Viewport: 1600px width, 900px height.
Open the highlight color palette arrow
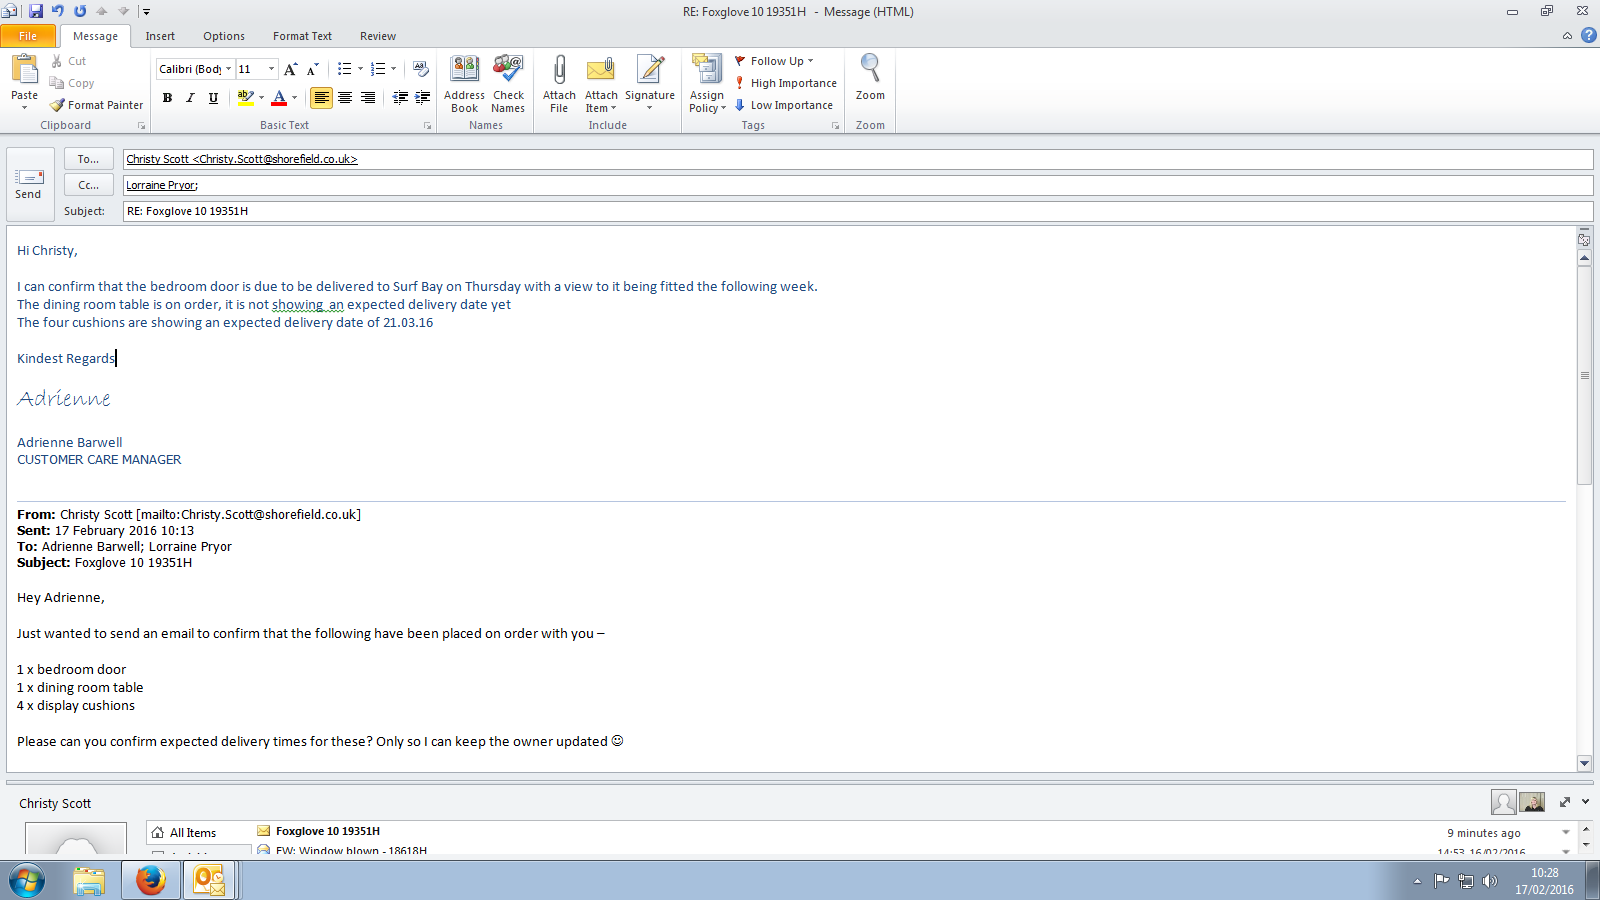(x=261, y=98)
